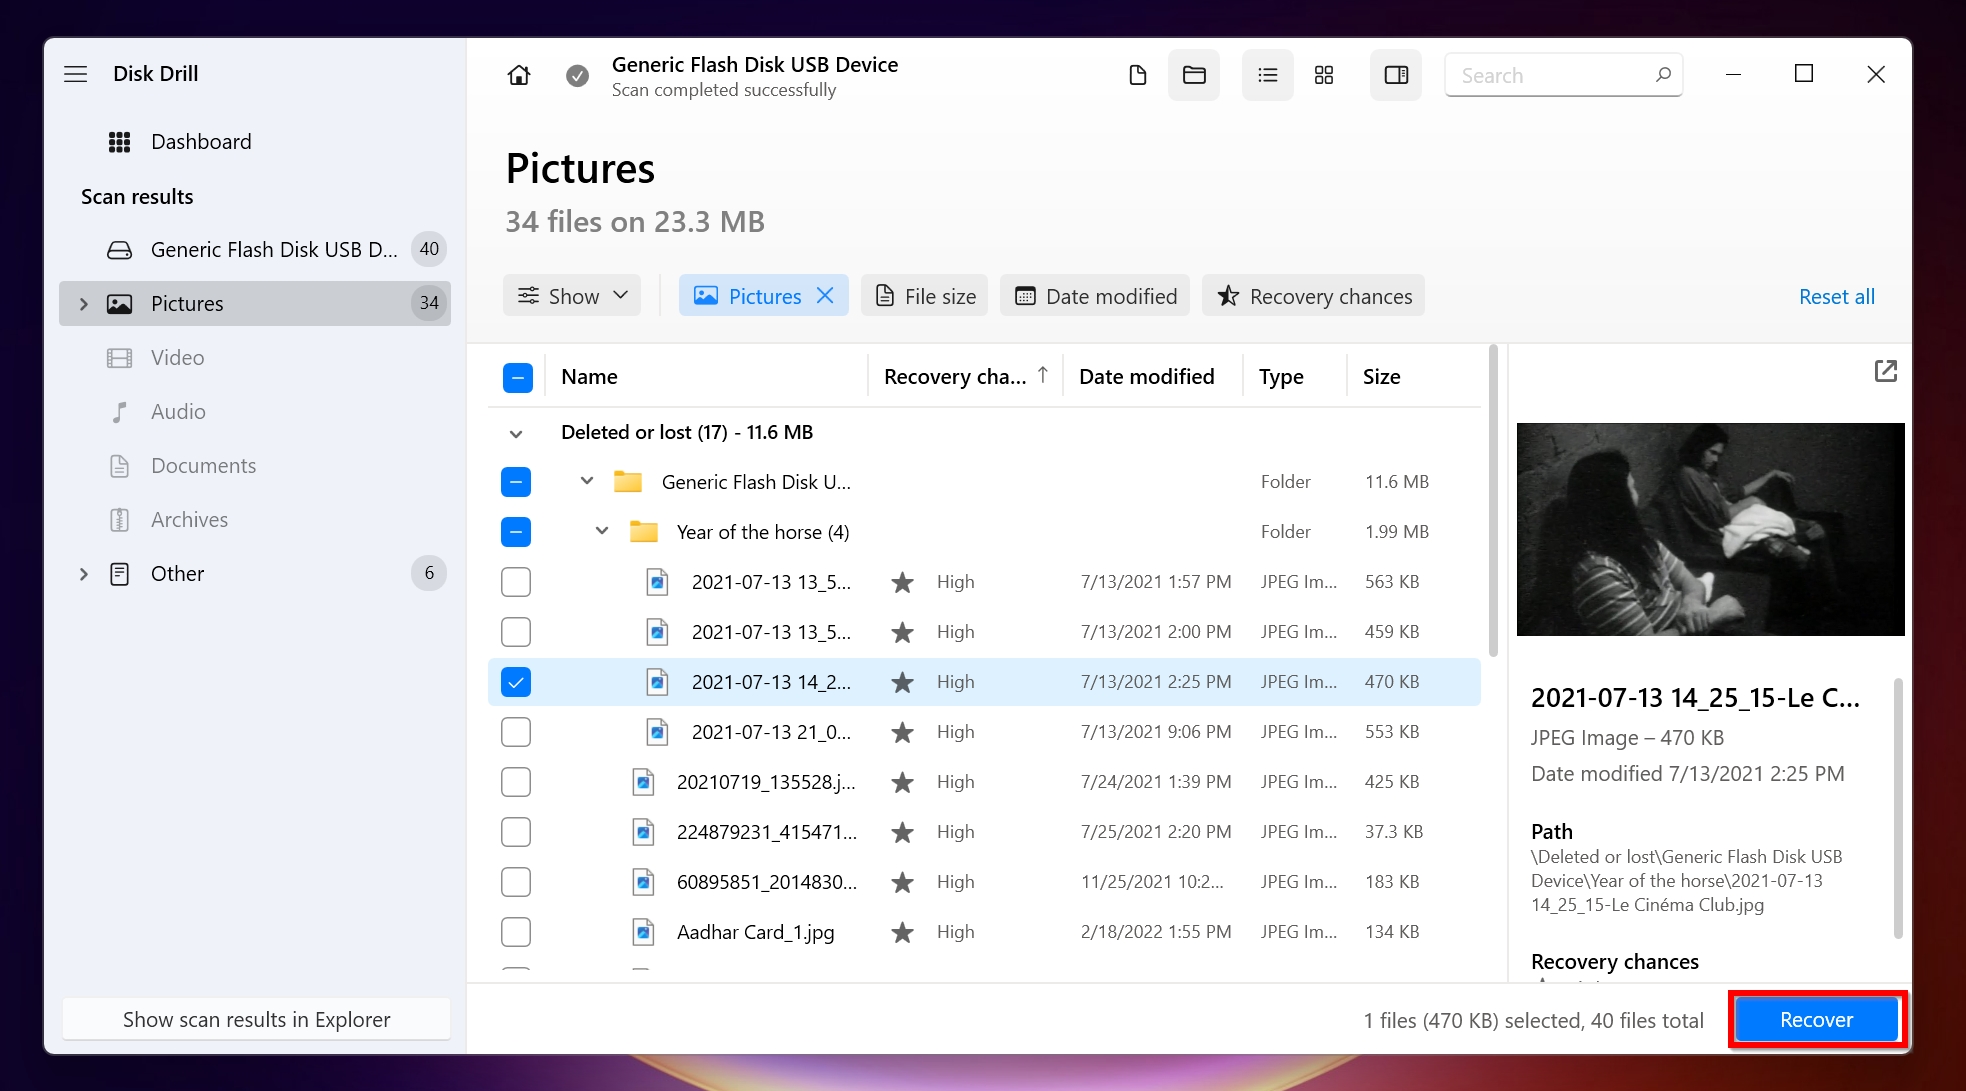Click the Recover button
1966x1091 pixels.
[1816, 1020]
